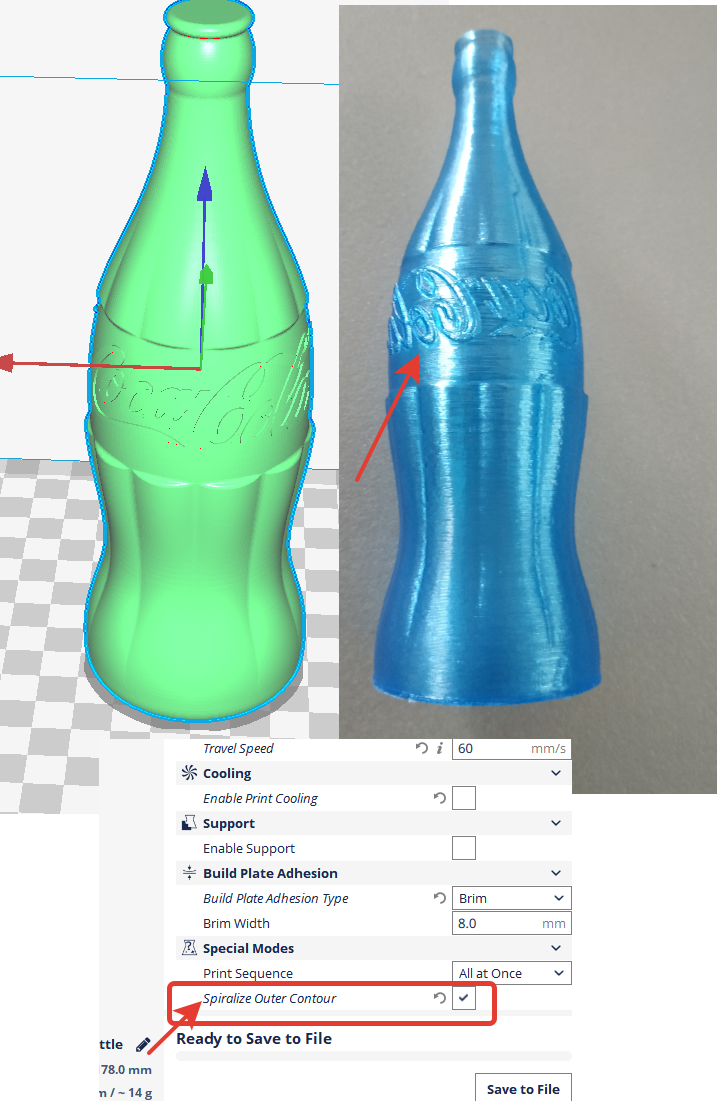Collapse the Build Plate Adhesion section
718x1102 pixels.
[x=556, y=873]
